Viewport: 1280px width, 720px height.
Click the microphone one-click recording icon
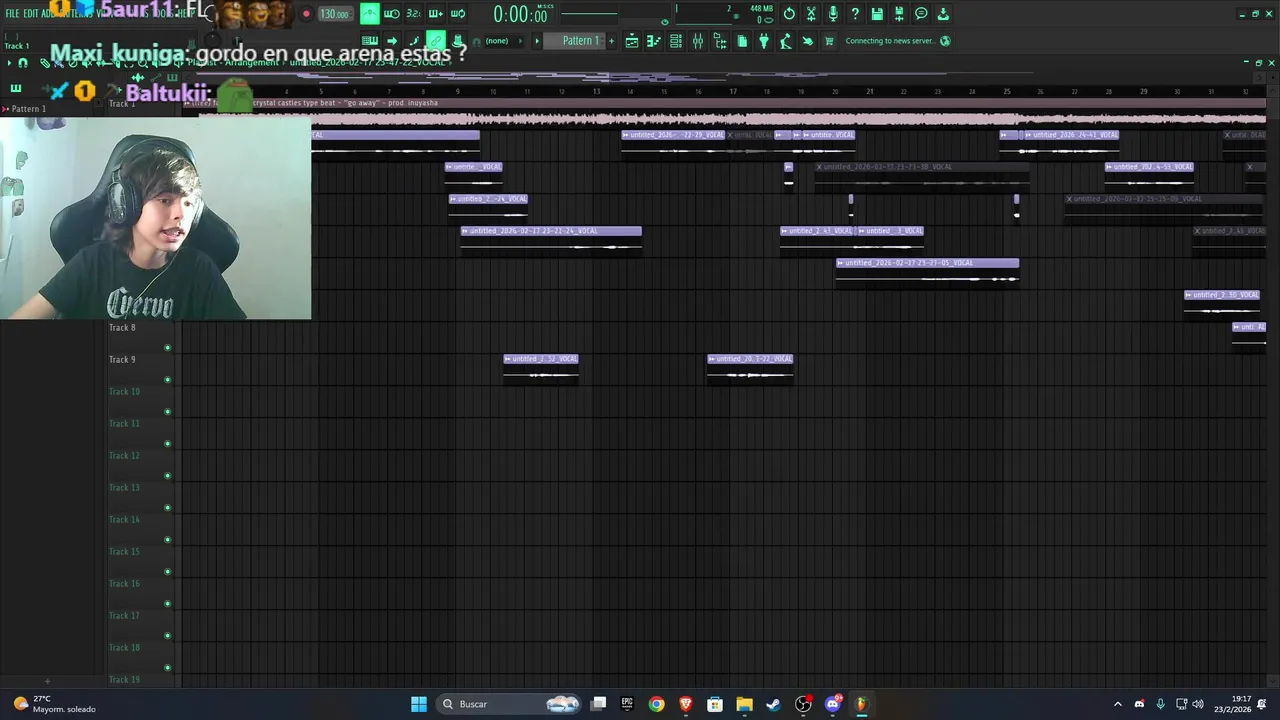833,14
